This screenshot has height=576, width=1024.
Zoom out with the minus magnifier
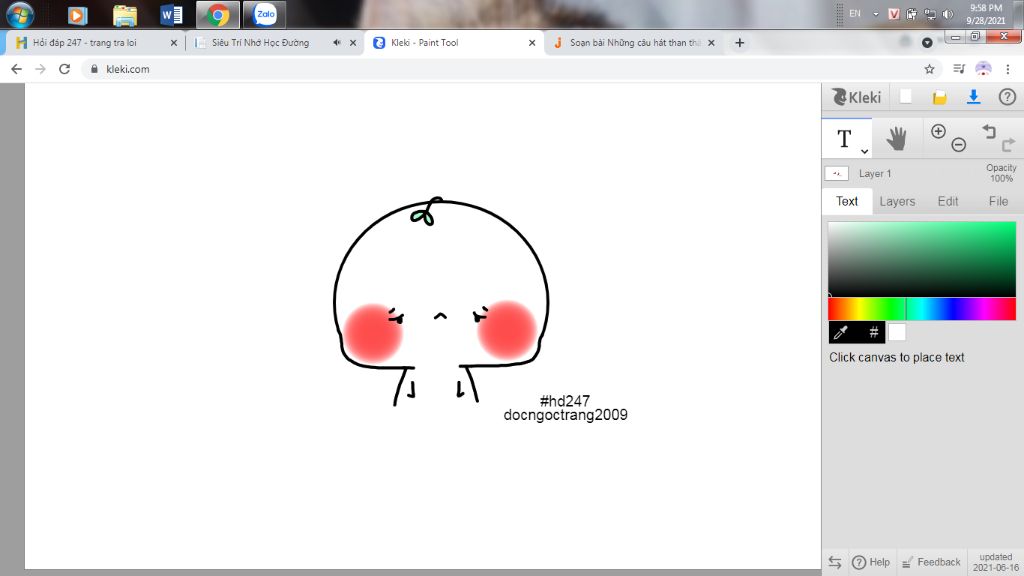959,144
